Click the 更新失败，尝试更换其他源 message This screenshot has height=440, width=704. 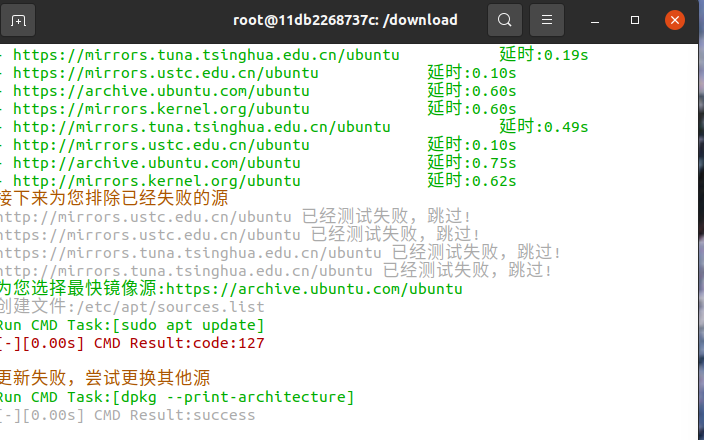(x=105, y=378)
